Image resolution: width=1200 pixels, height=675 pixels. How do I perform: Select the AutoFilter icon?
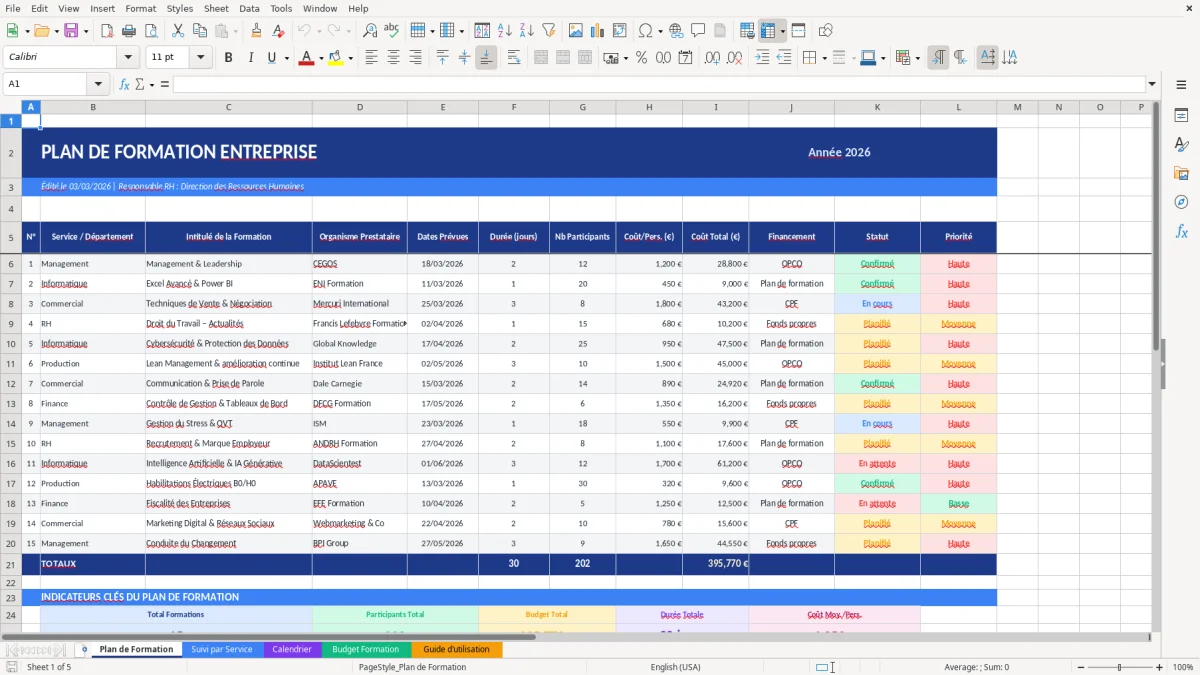[550, 30]
